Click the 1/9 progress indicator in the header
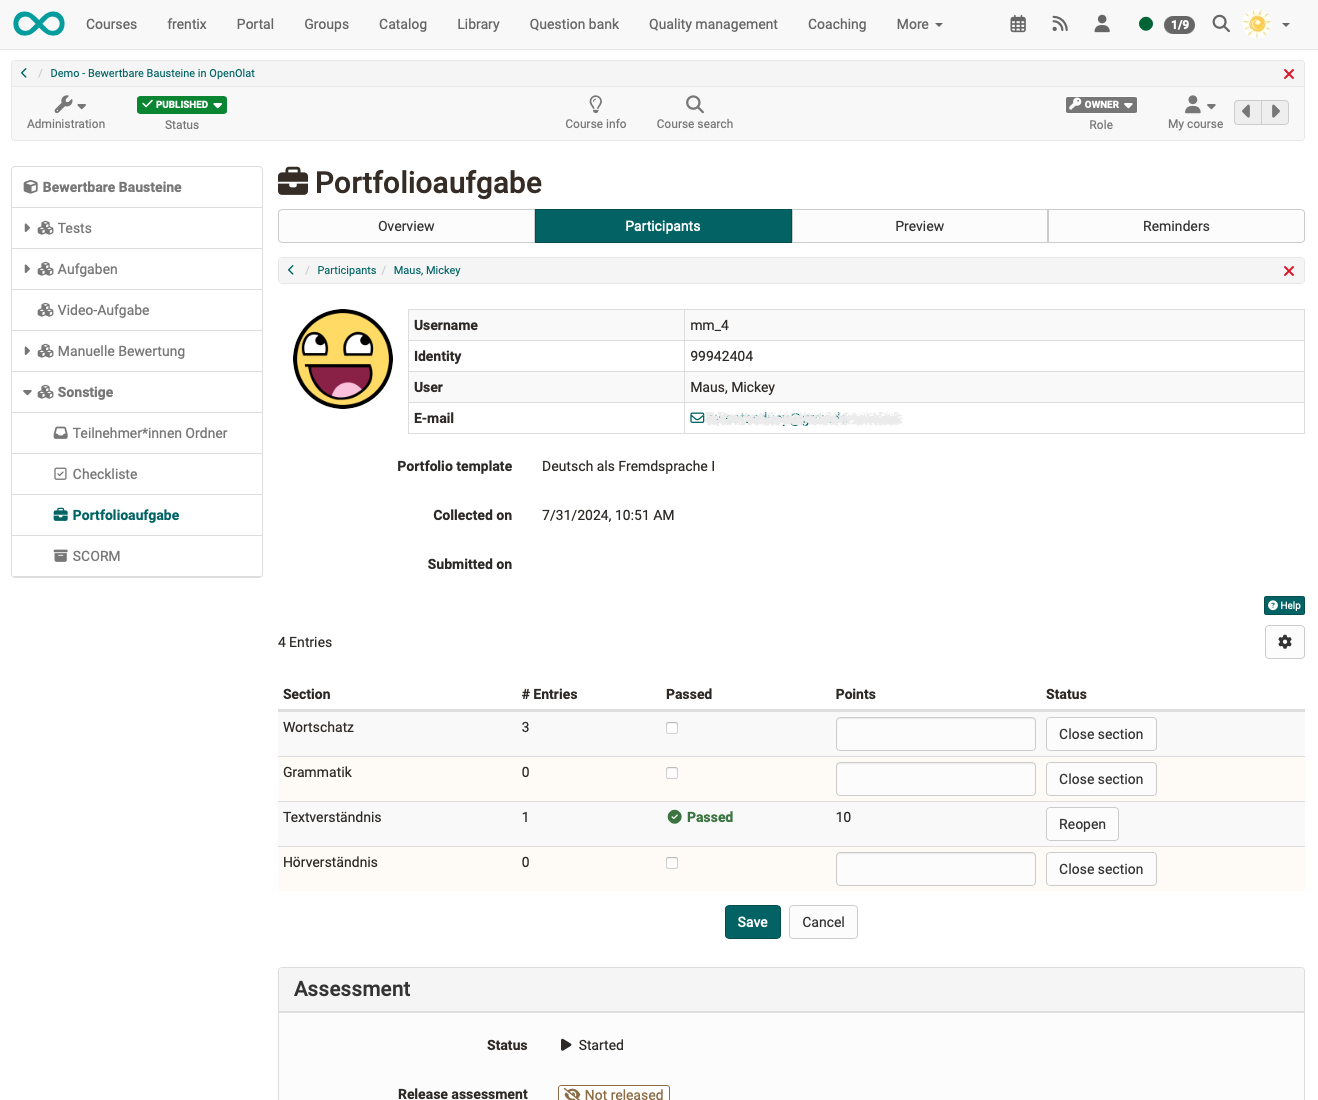The height and width of the screenshot is (1100, 1318). coord(1179,23)
